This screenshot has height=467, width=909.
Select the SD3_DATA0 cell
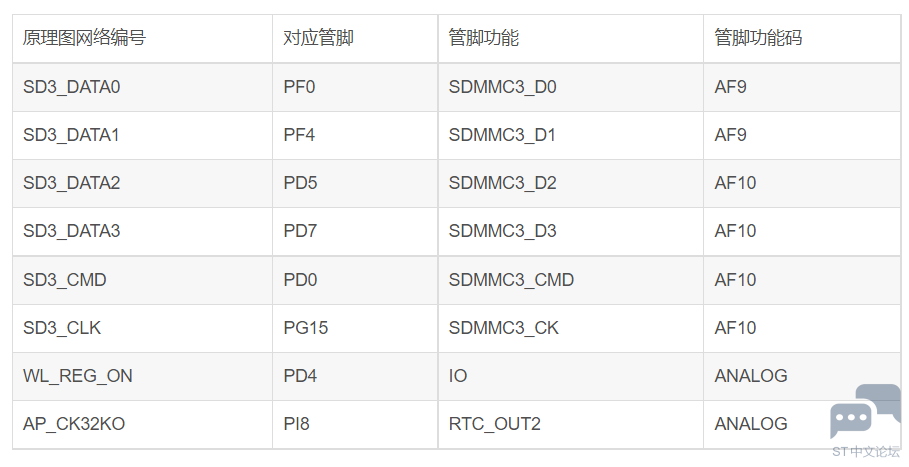(x=143, y=87)
